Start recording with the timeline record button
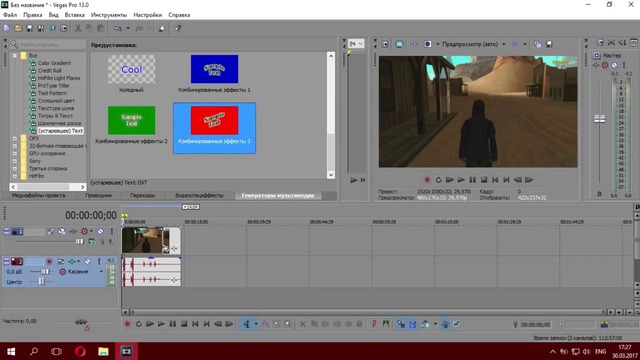Screen dimensions: 640x360 127,324
